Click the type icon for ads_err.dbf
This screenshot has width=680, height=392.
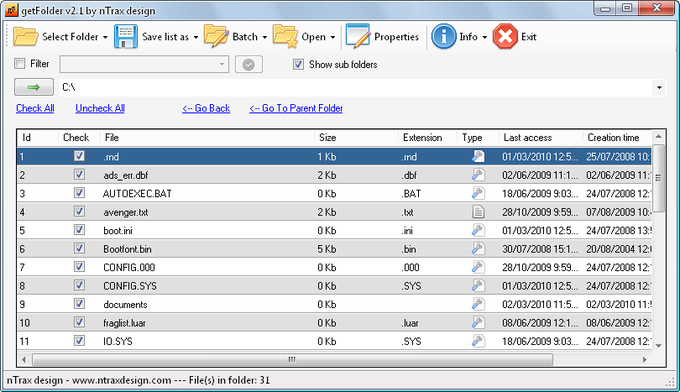tap(478, 175)
